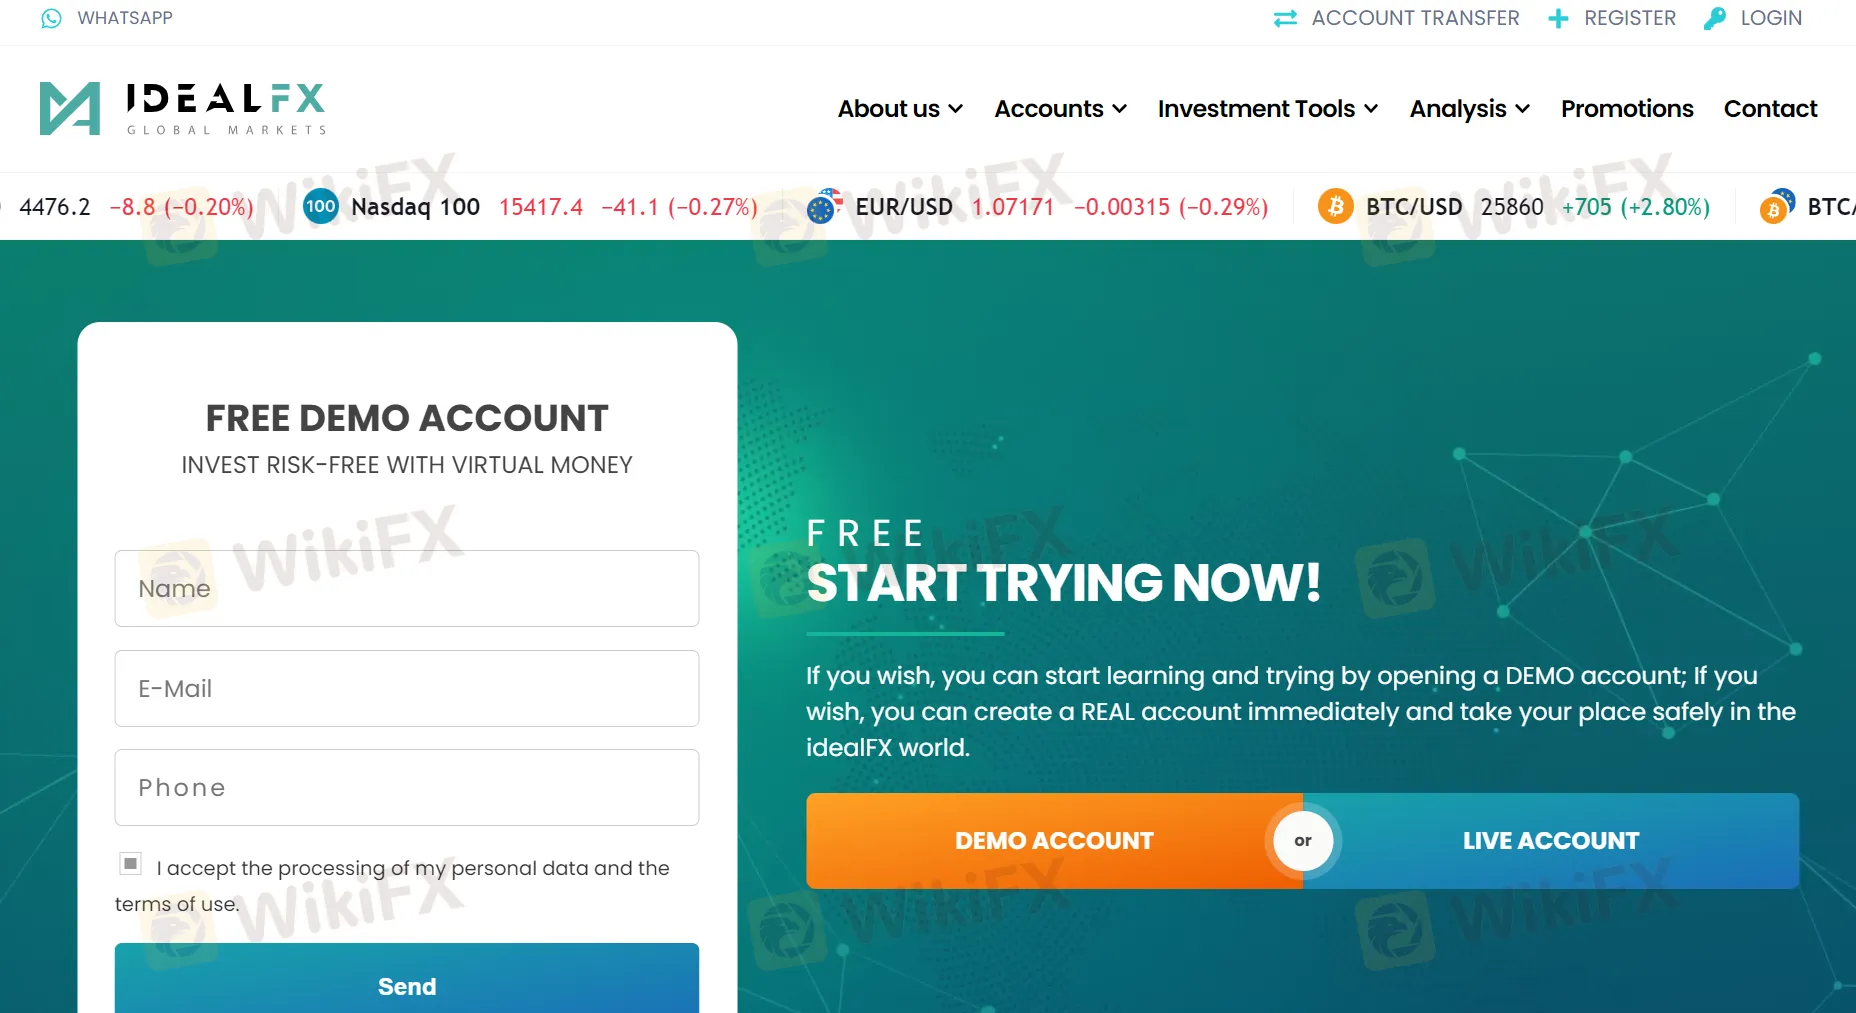Open the Contact menu item
This screenshot has height=1013, width=1856.
point(1770,108)
